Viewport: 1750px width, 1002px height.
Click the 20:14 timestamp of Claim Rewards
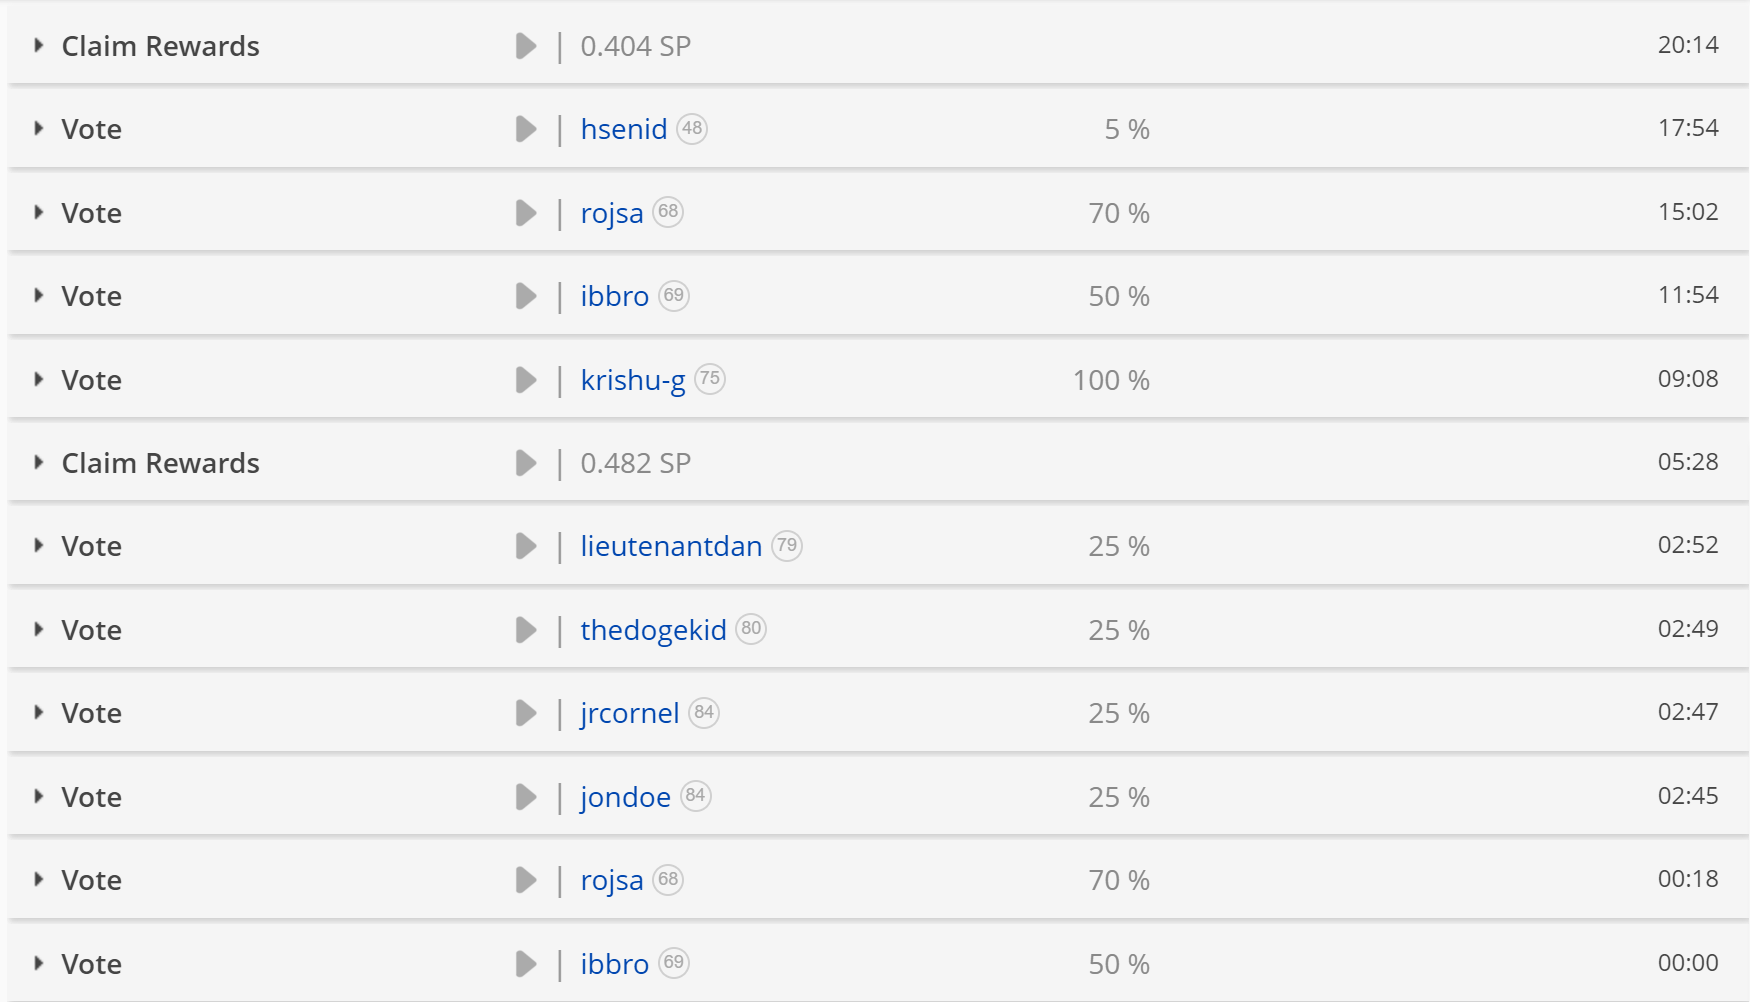(x=1688, y=45)
